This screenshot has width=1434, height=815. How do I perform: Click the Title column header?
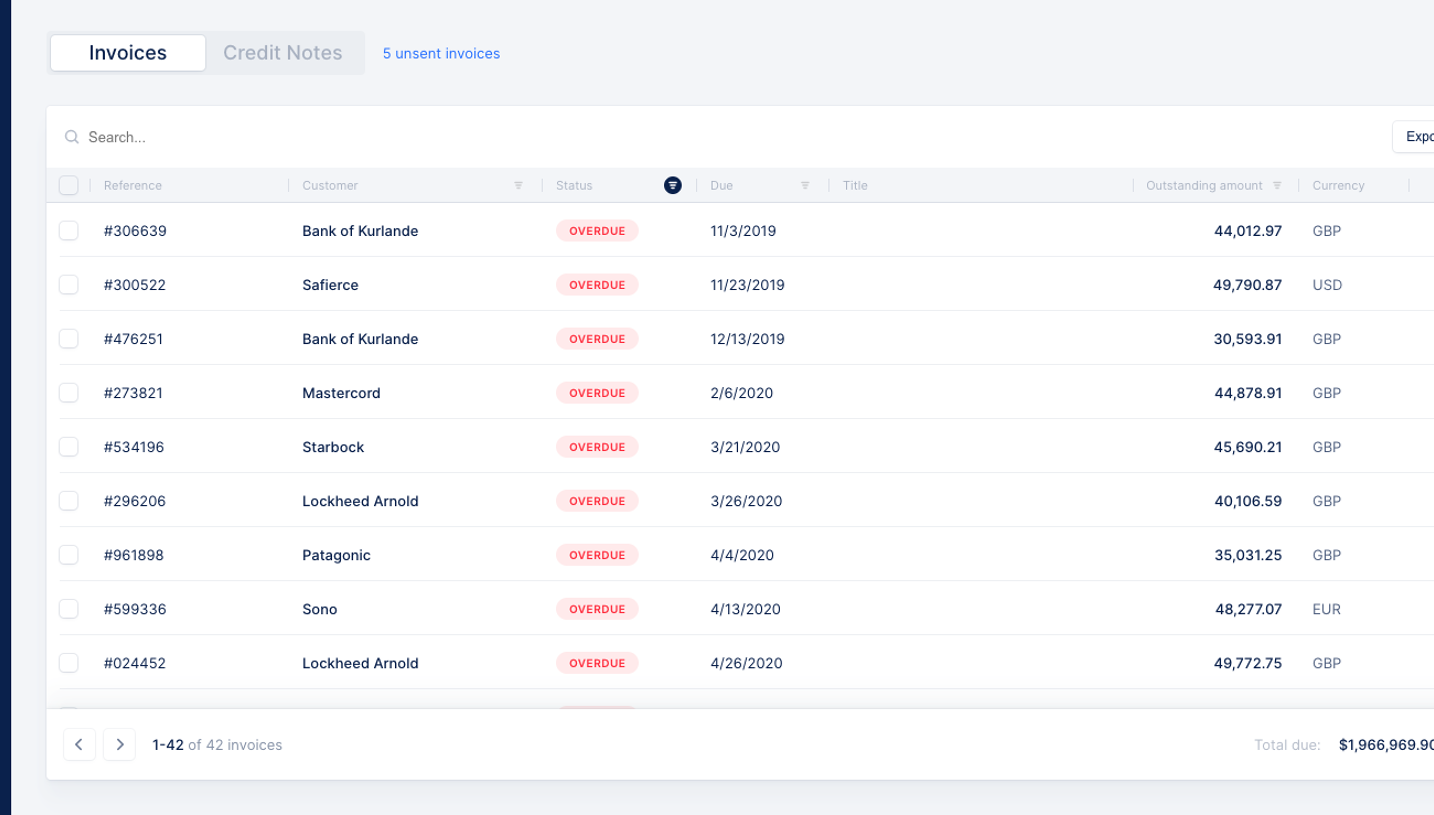coord(855,185)
